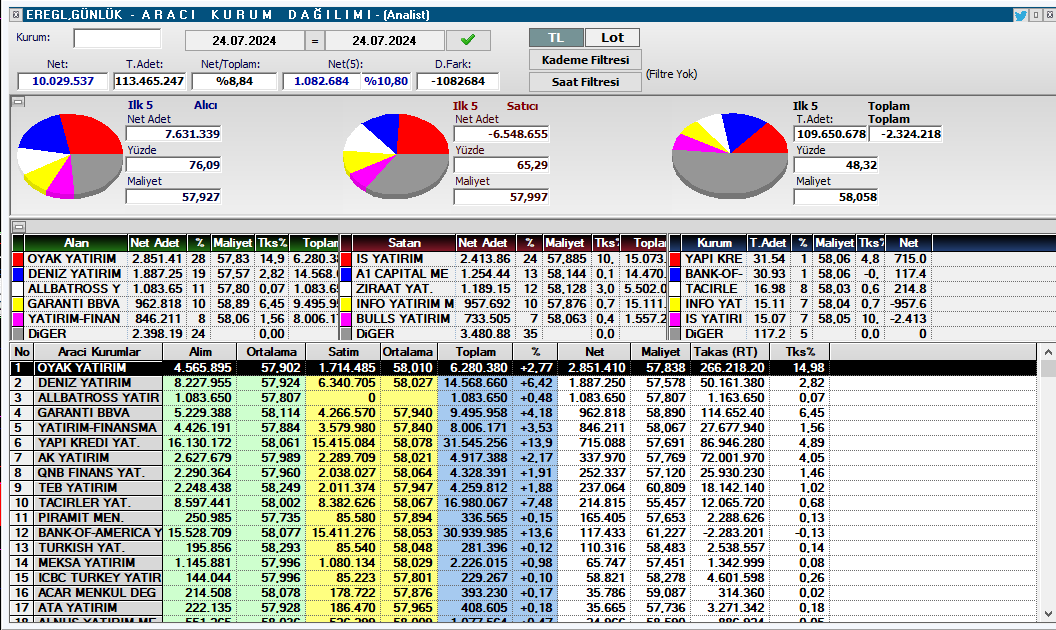Select the DENIZ YATIRIM row in main table
The height and width of the screenshot is (630, 1056).
[523, 383]
